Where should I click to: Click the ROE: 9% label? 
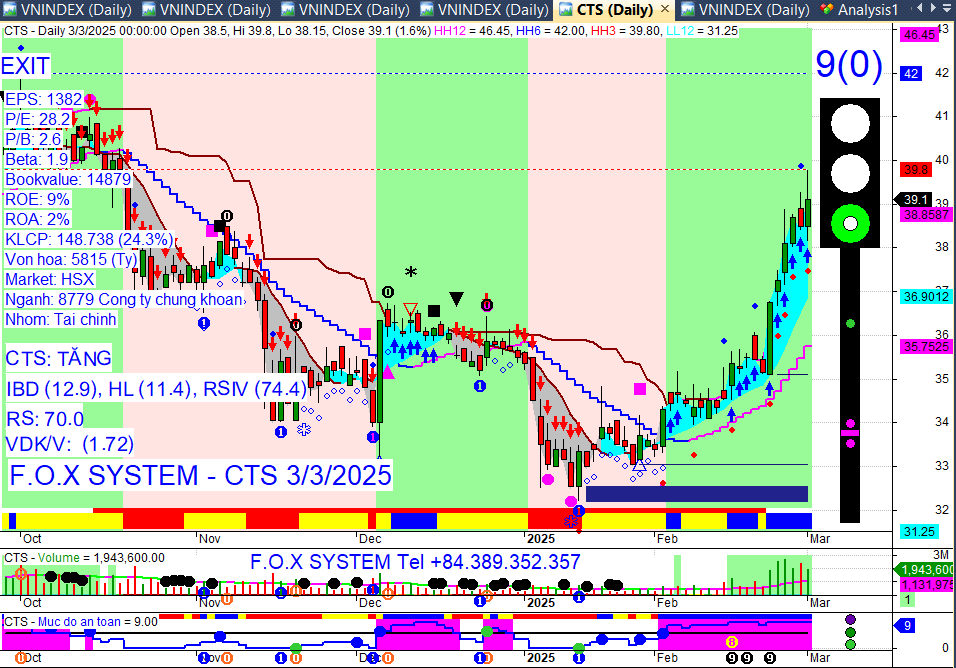(37, 199)
